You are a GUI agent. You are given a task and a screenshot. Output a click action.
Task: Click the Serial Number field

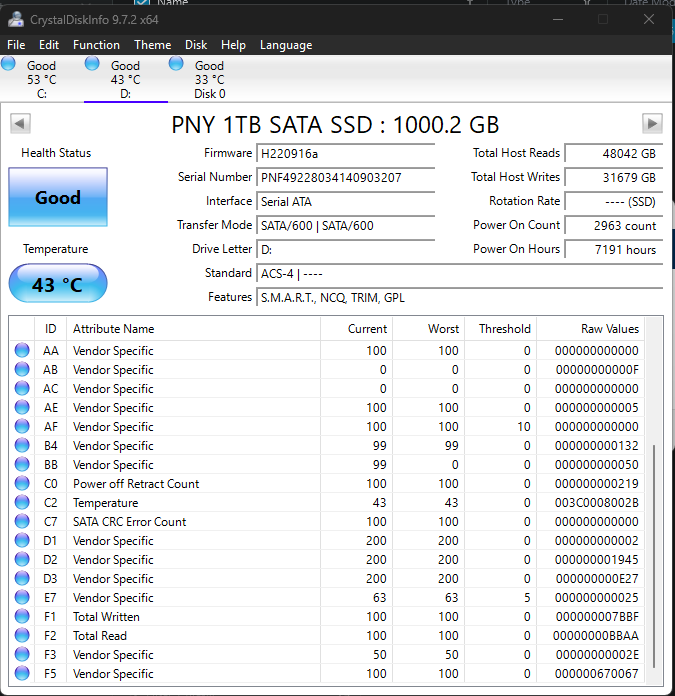tap(346, 178)
